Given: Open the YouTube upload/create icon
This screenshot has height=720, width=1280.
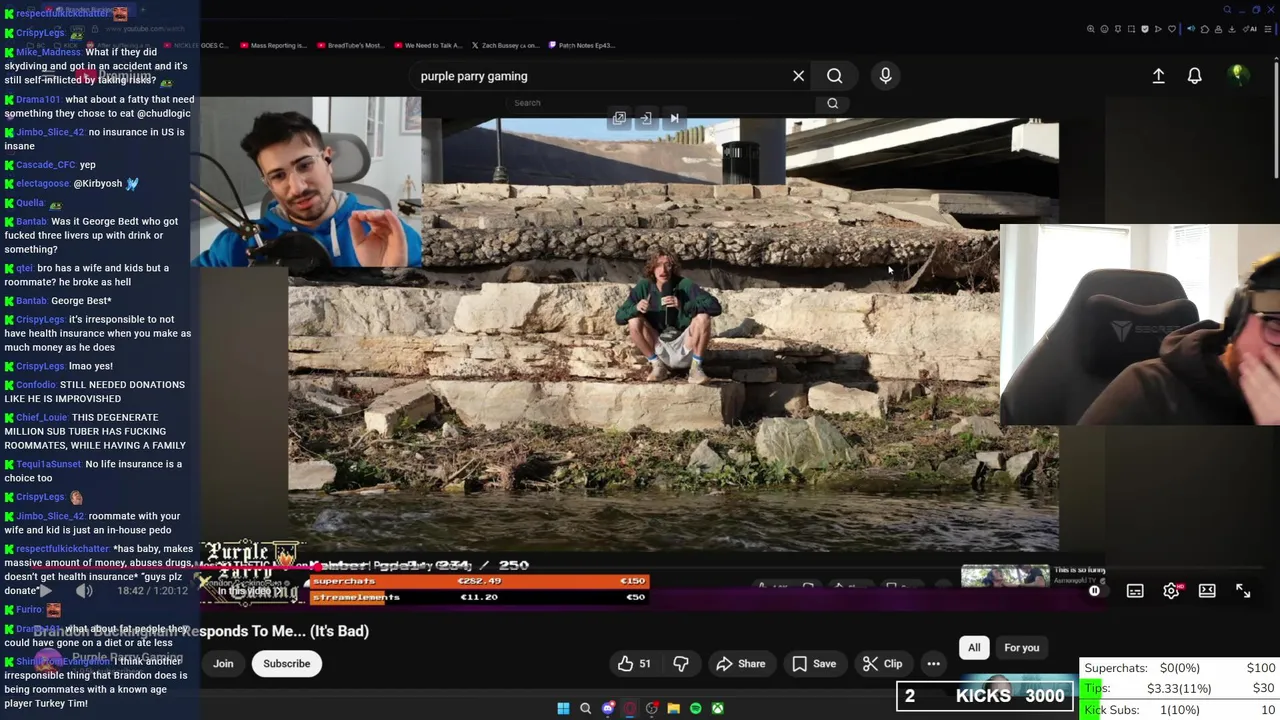Looking at the screenshot, I should tap(1158, 76).
